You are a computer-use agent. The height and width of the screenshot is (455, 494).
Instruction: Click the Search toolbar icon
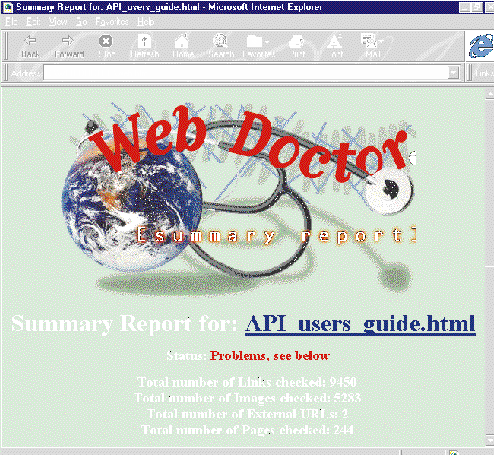point(221,46)
